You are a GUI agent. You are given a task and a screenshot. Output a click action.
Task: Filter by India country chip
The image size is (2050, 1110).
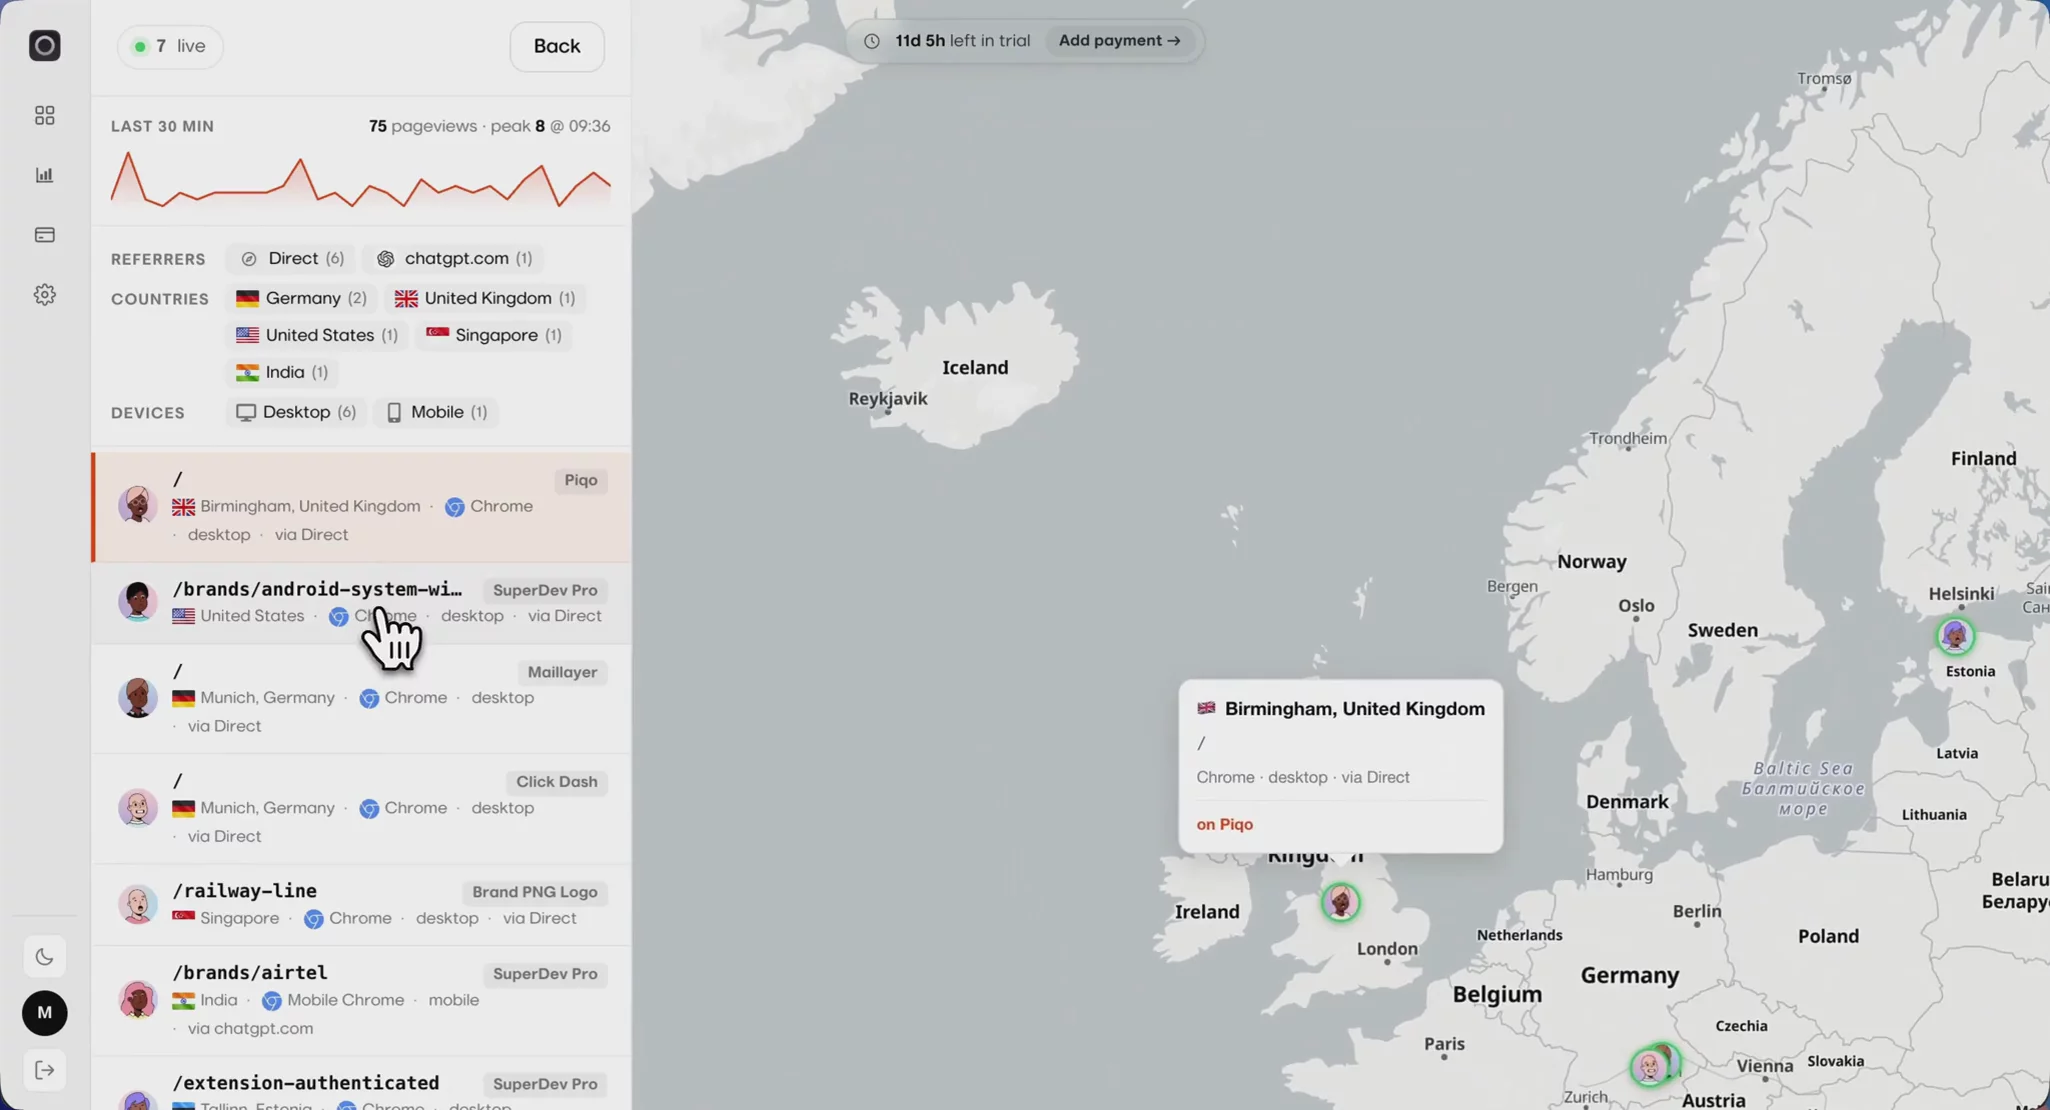pos(282,373)
